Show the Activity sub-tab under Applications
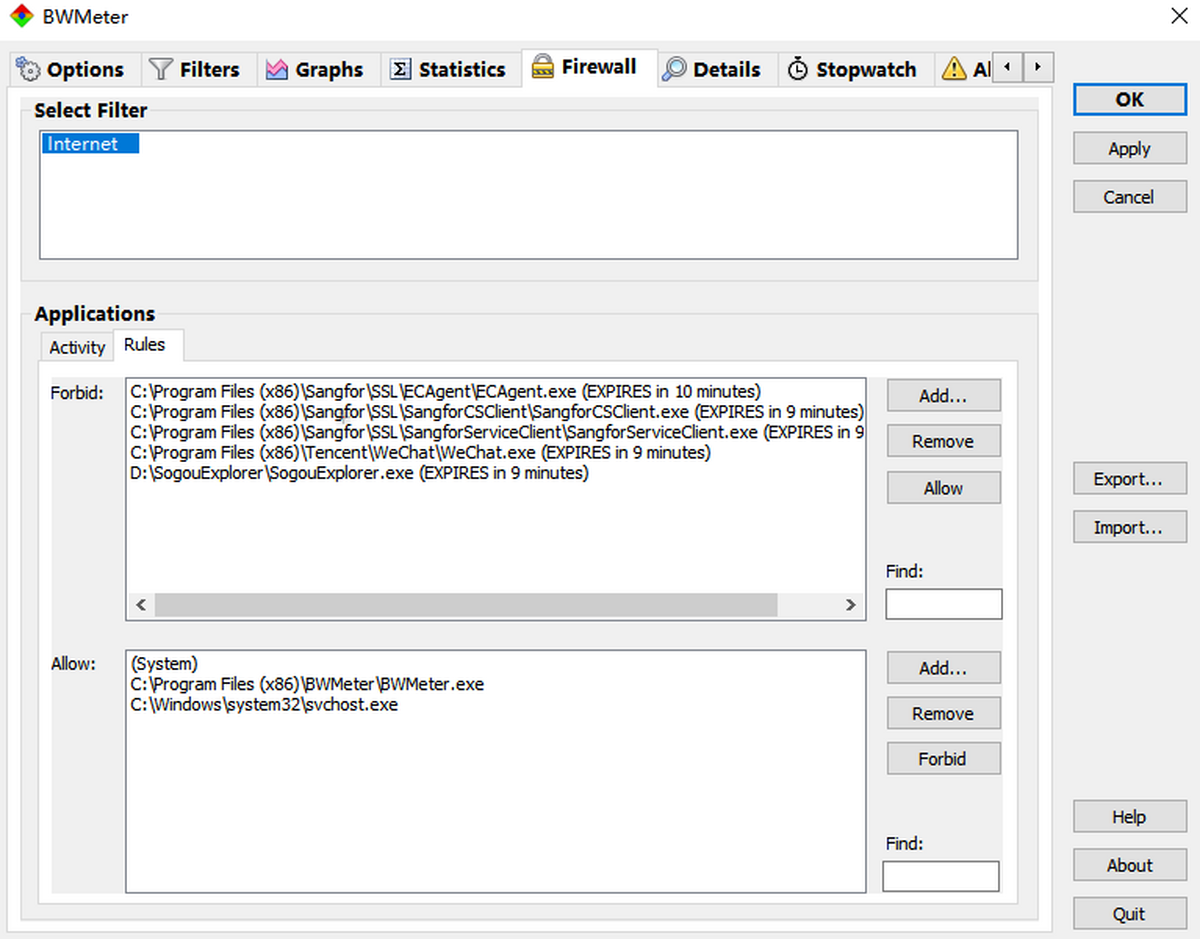The image size is (1200, 939). coord(77,347)
